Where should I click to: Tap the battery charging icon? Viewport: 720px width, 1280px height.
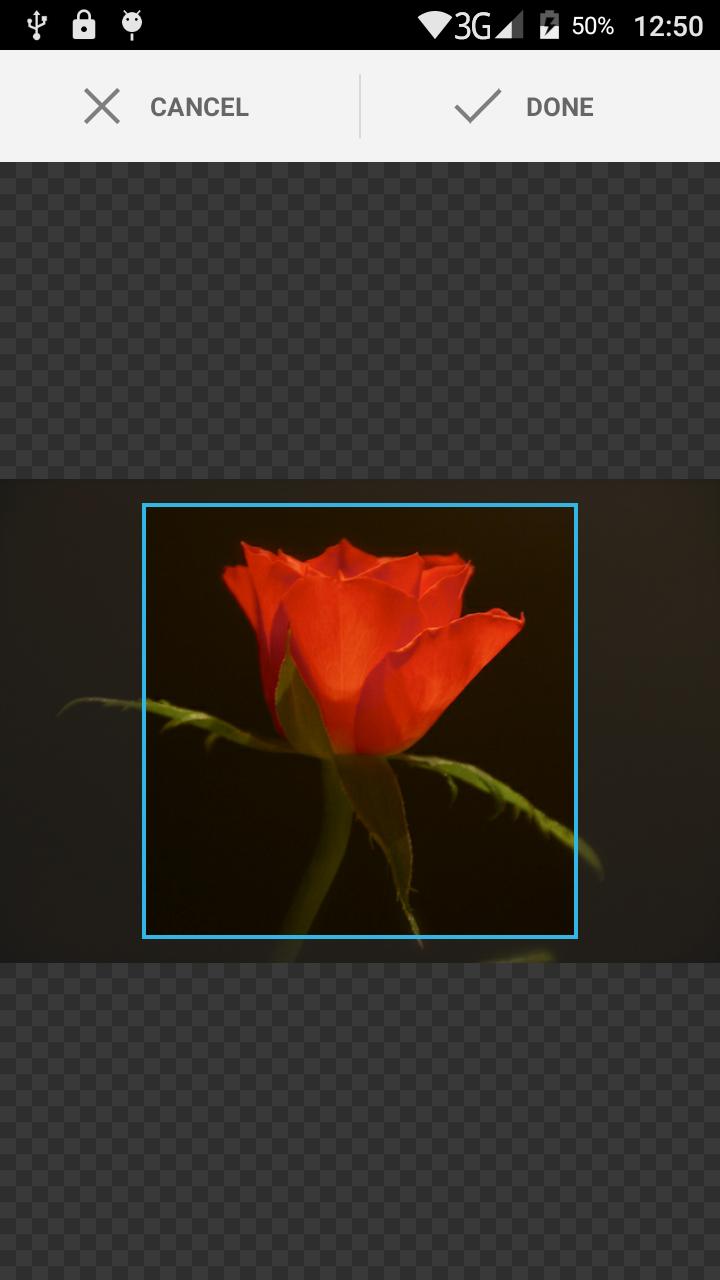tap(549, 25)
